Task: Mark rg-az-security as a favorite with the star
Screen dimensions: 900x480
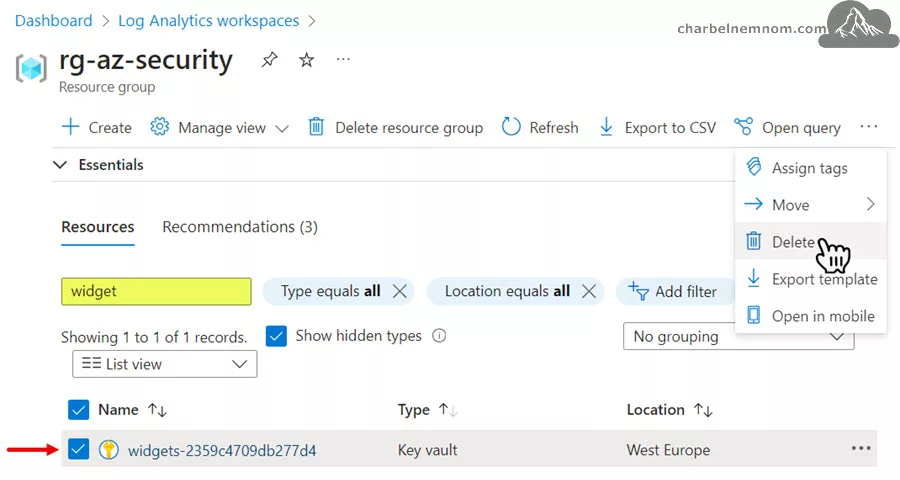Action: [307, 59]
